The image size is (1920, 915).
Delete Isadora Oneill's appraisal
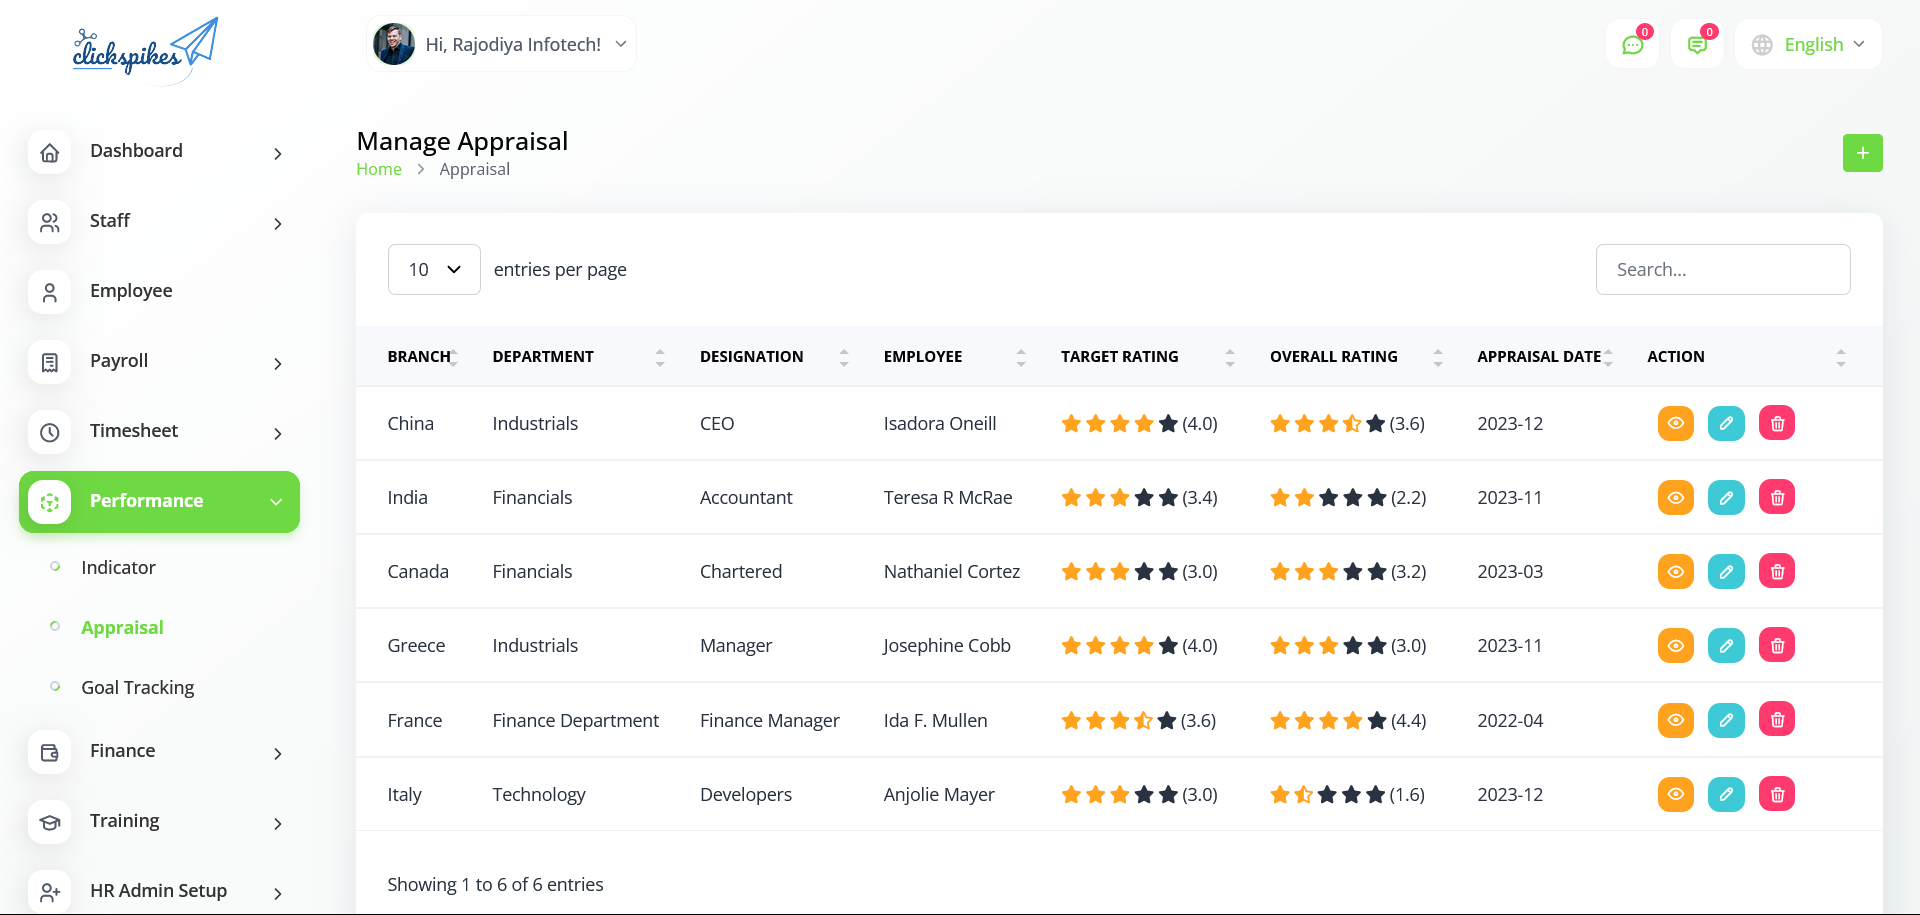[1777, 423]
